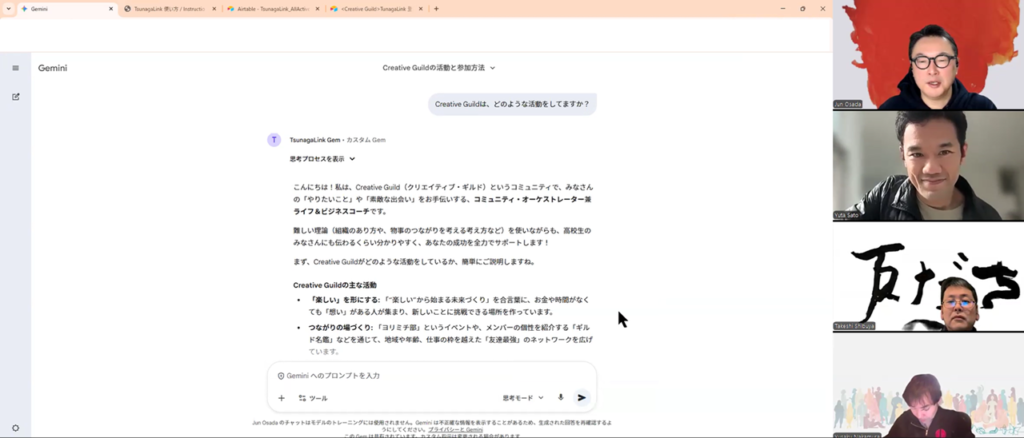
Task: Open the tab search dropdown arrow
Action: (x=9, y=8)
